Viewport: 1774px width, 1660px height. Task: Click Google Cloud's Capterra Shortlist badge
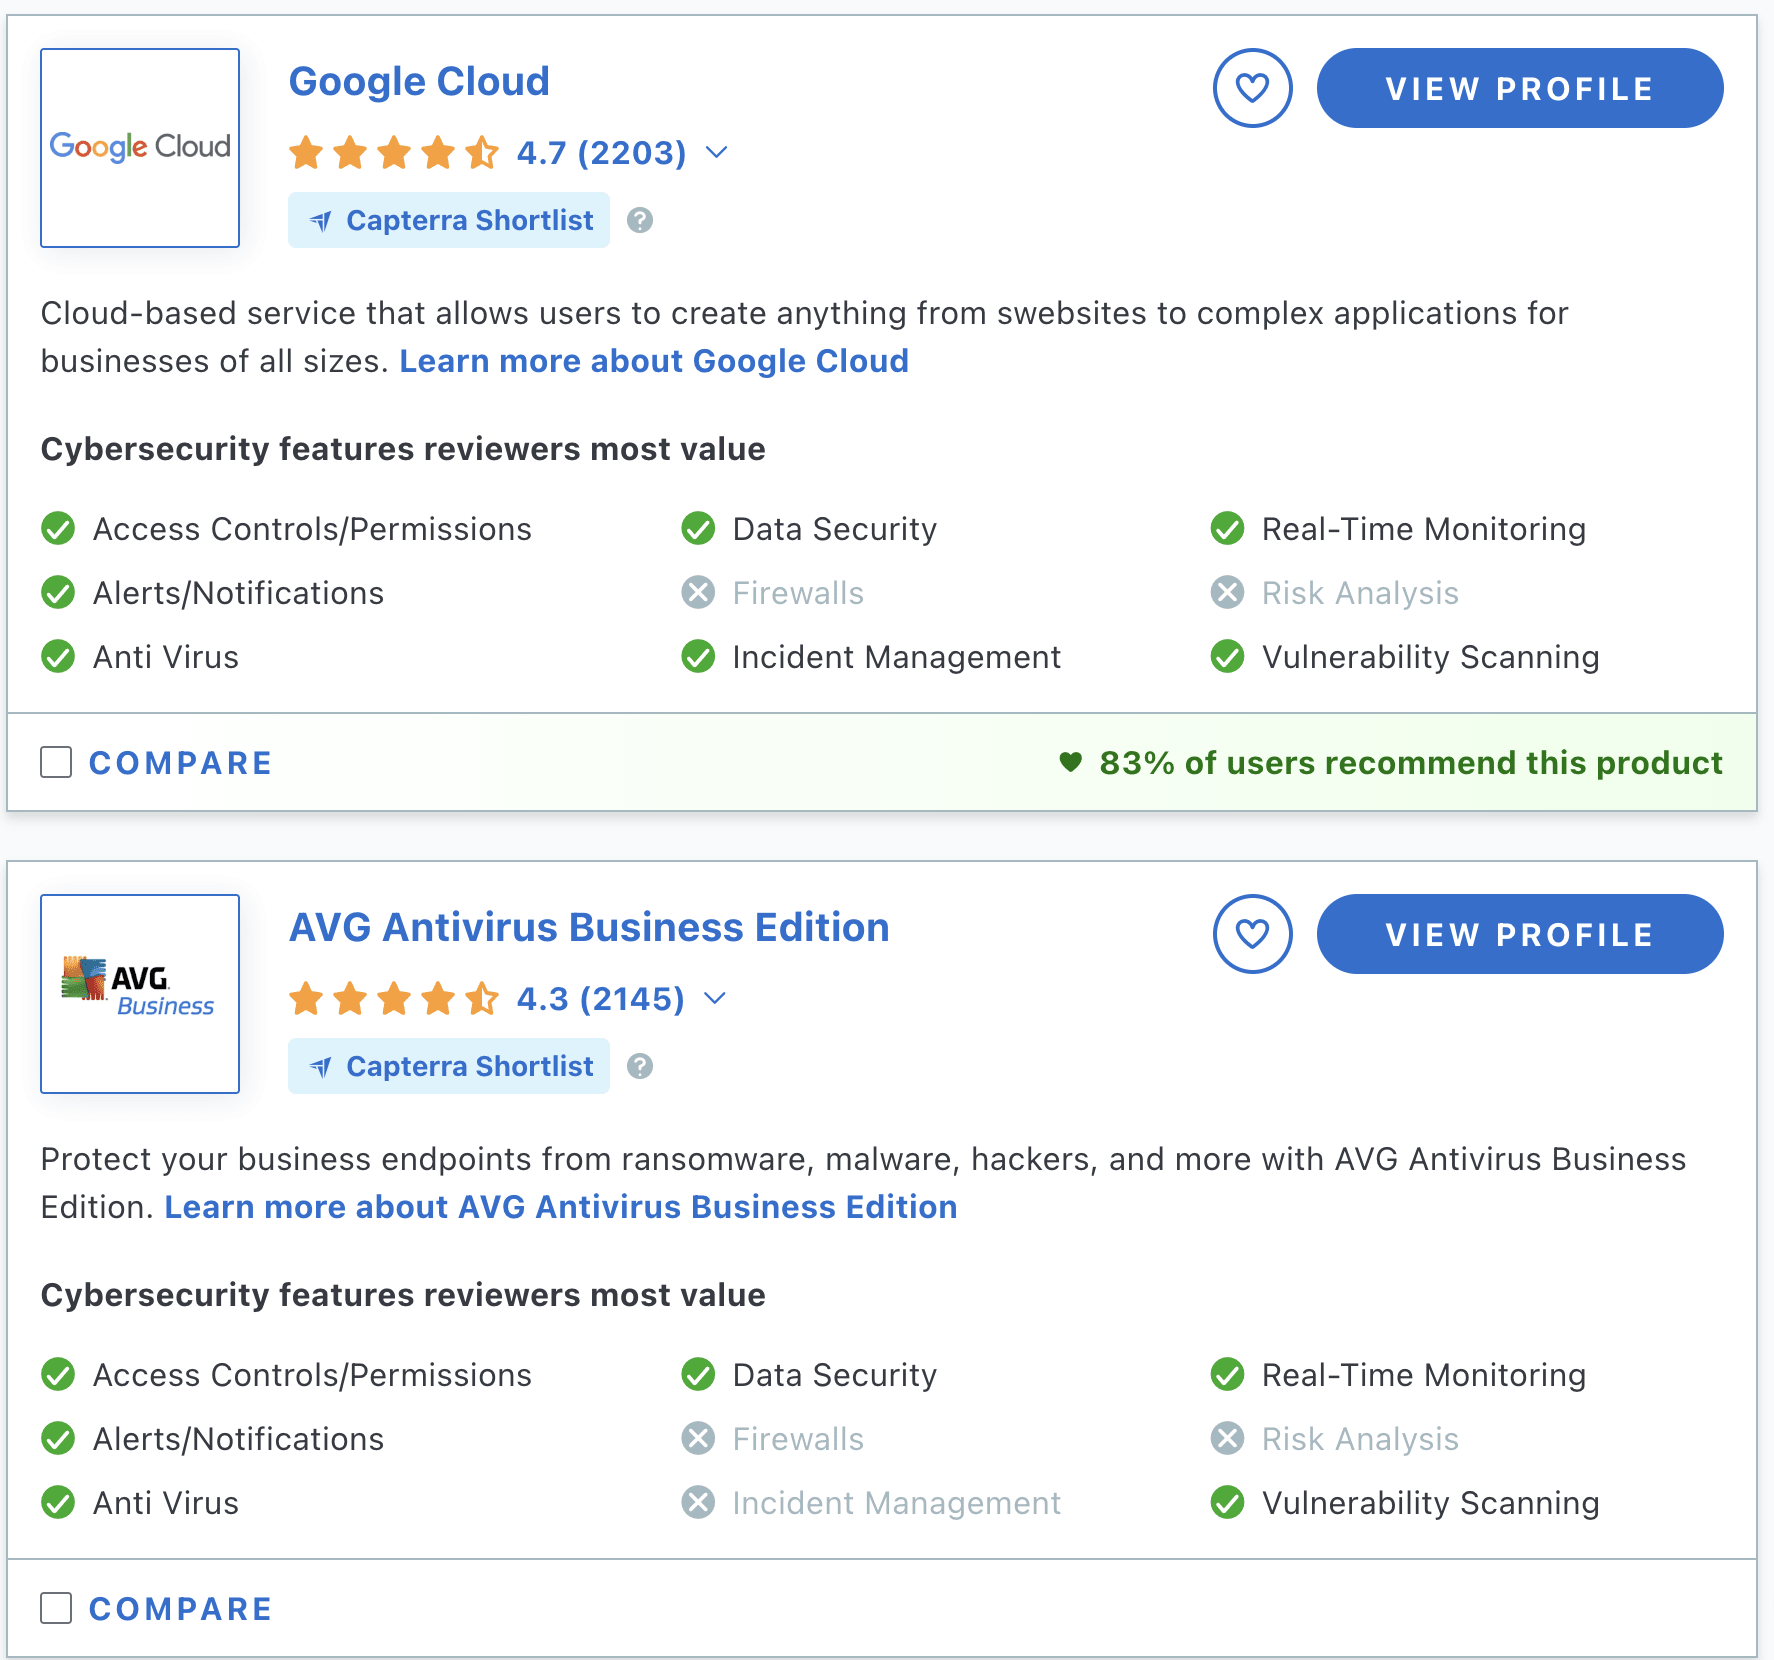(x=448, y=220)
